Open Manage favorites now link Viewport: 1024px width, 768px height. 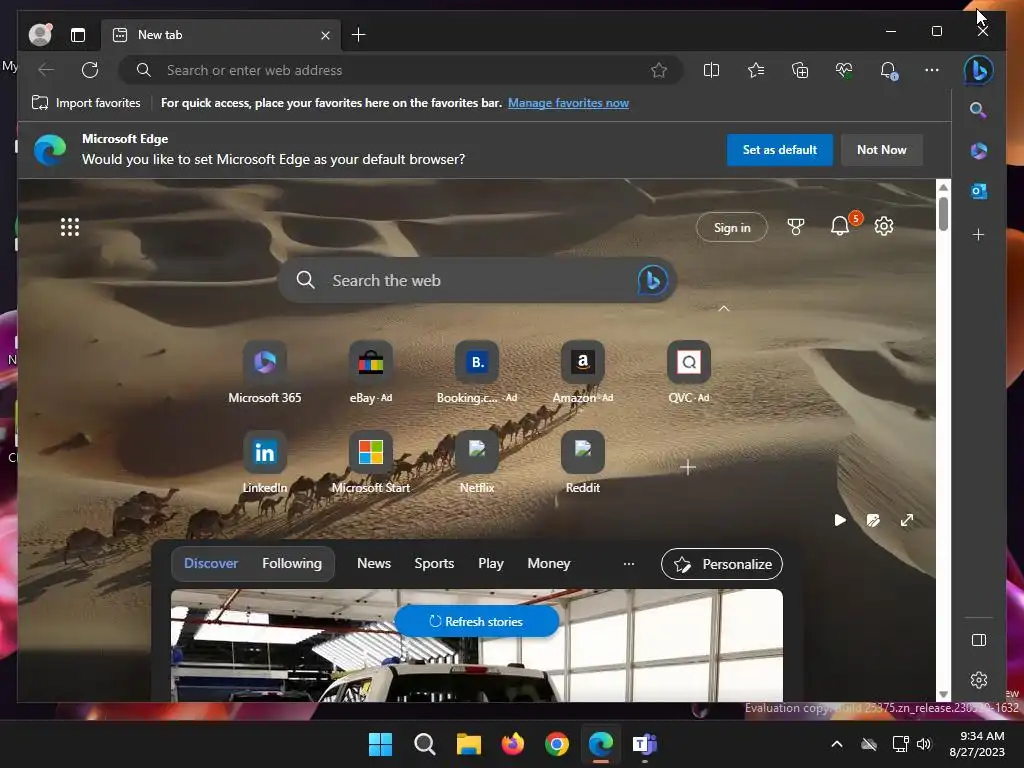pyautogui.click(x=568, y=103)
